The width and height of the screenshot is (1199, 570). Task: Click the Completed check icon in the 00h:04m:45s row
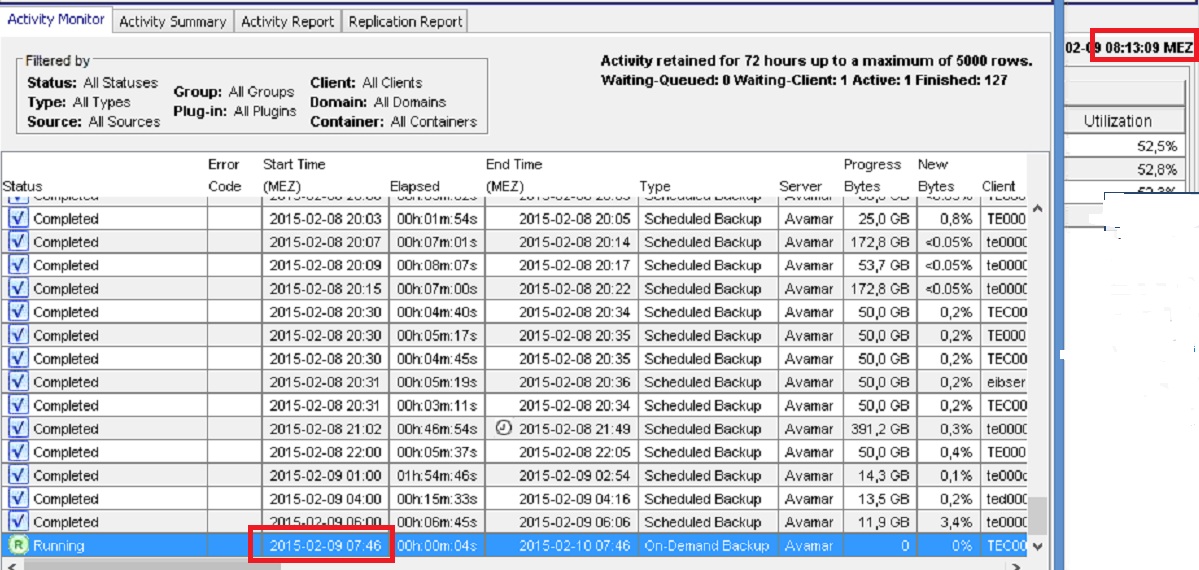(18, 359)
